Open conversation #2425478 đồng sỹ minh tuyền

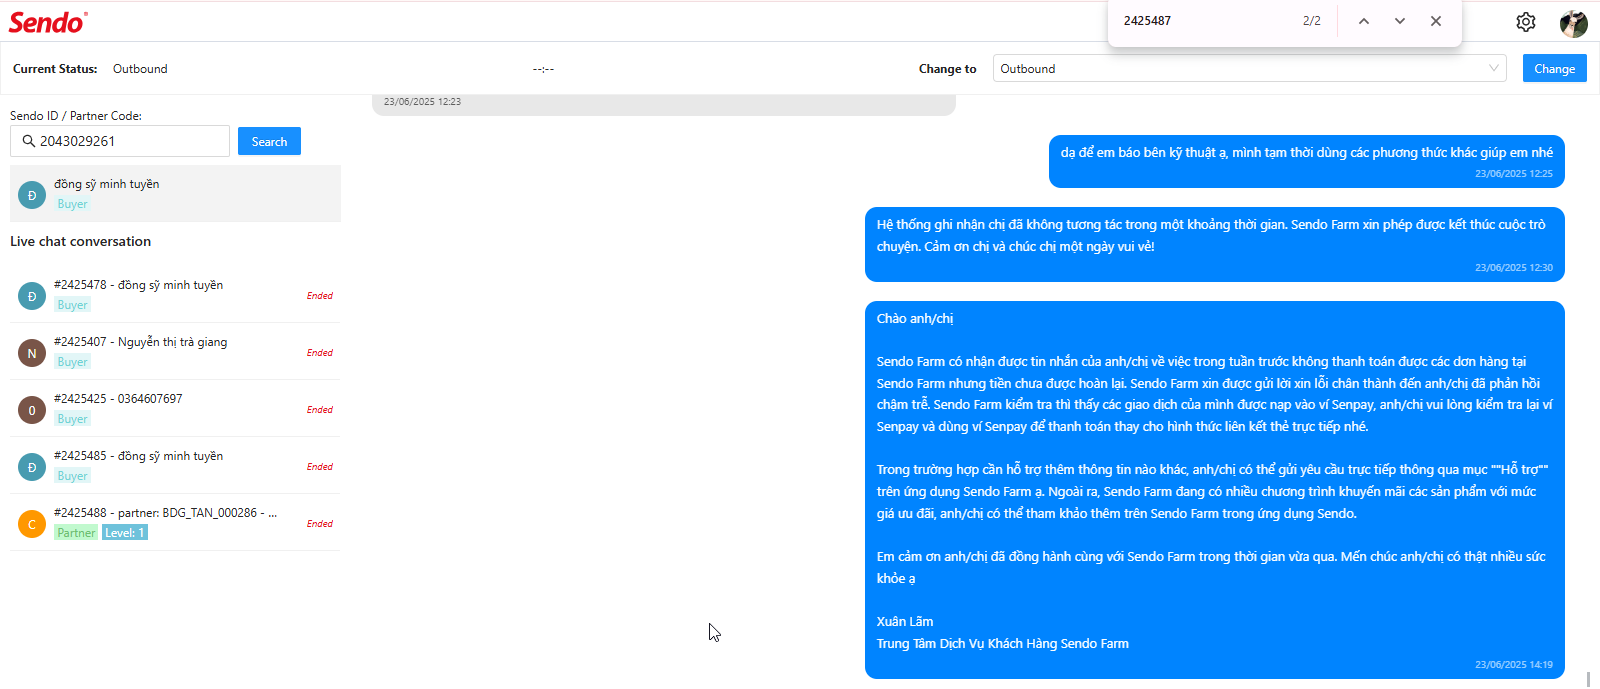tap(175, 295)
